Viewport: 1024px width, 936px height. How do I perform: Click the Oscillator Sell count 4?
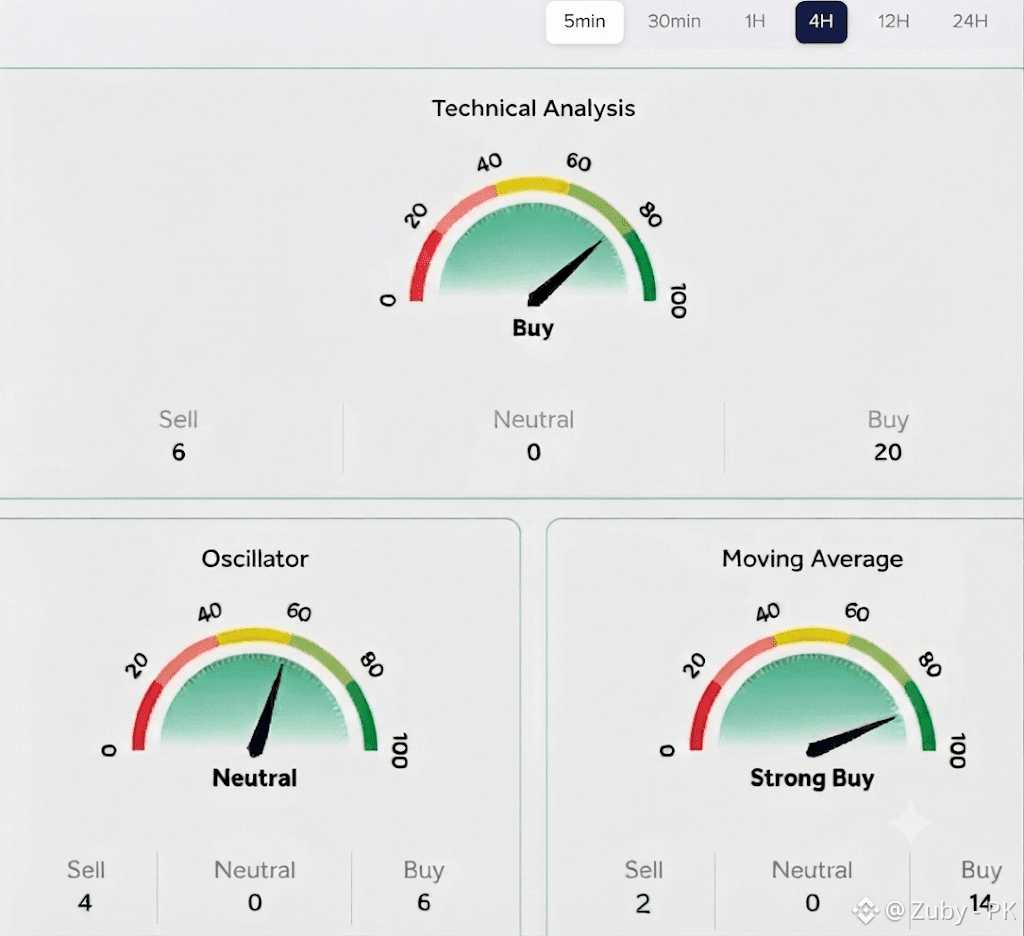point(85,903)
